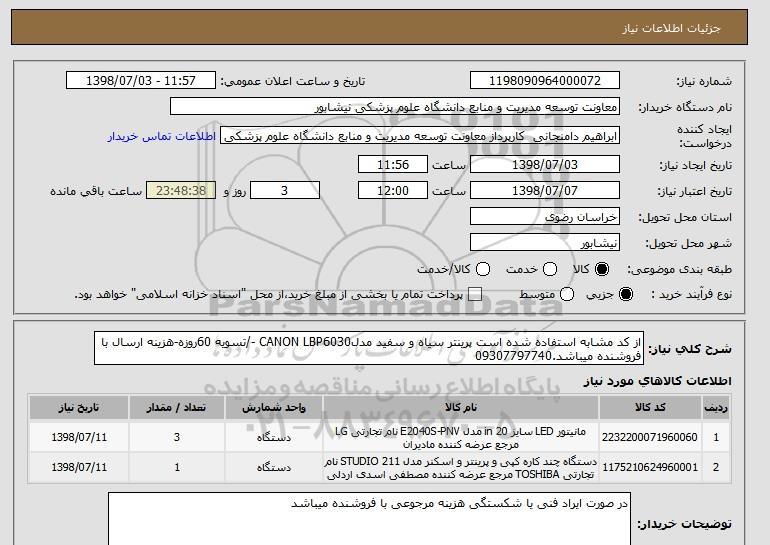Screen dimensions: 770x545
Task: Click اطلاعات کالاهای مورد نیاز section heading
Action: tap(658, 381)
